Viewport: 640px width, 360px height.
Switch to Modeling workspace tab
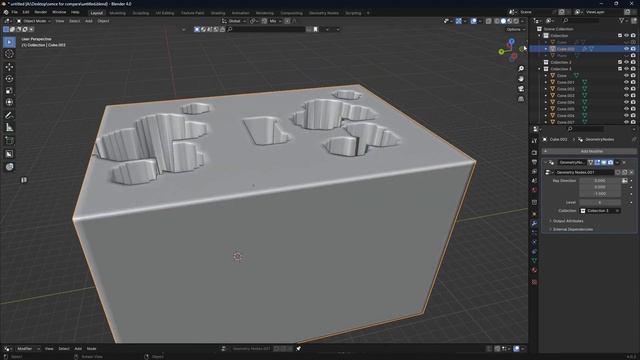117,13
